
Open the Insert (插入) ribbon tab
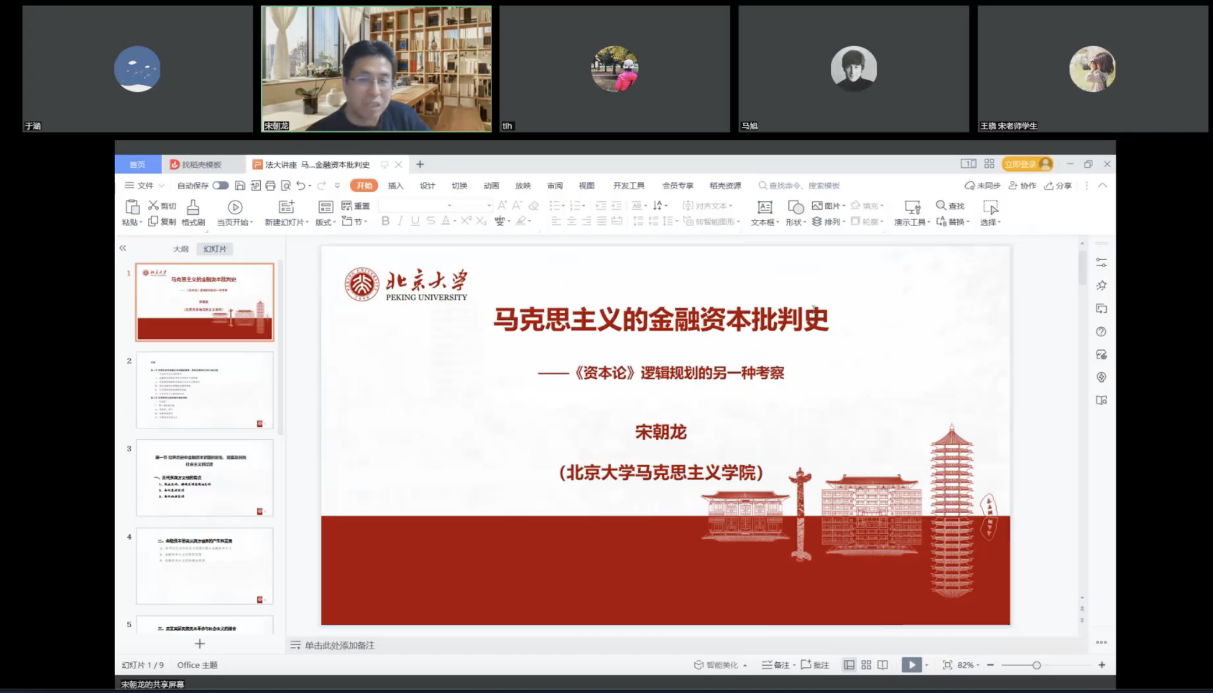(x=396, y=186)
